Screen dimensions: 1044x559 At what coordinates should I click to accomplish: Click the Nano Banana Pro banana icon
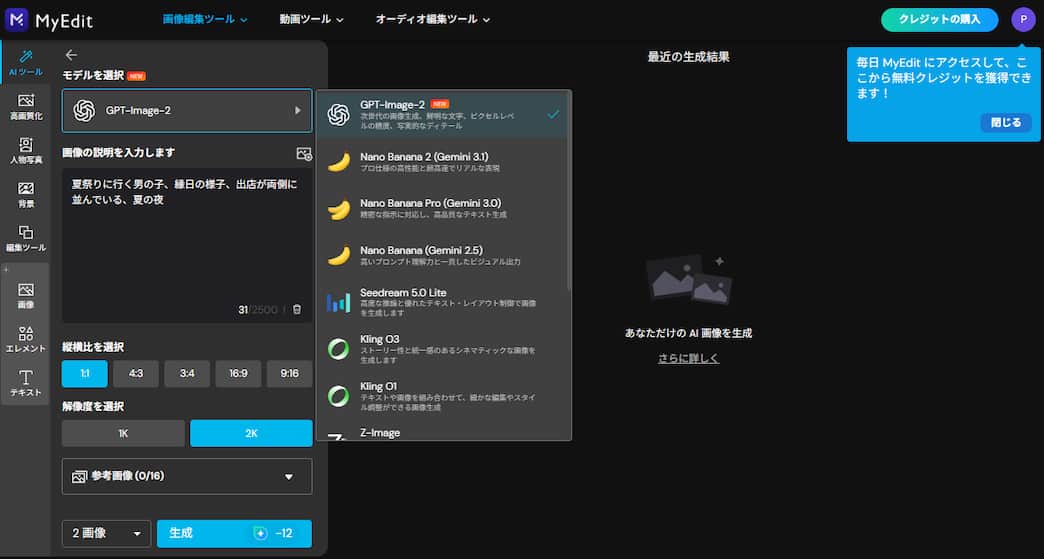click(x=339, y=210)
